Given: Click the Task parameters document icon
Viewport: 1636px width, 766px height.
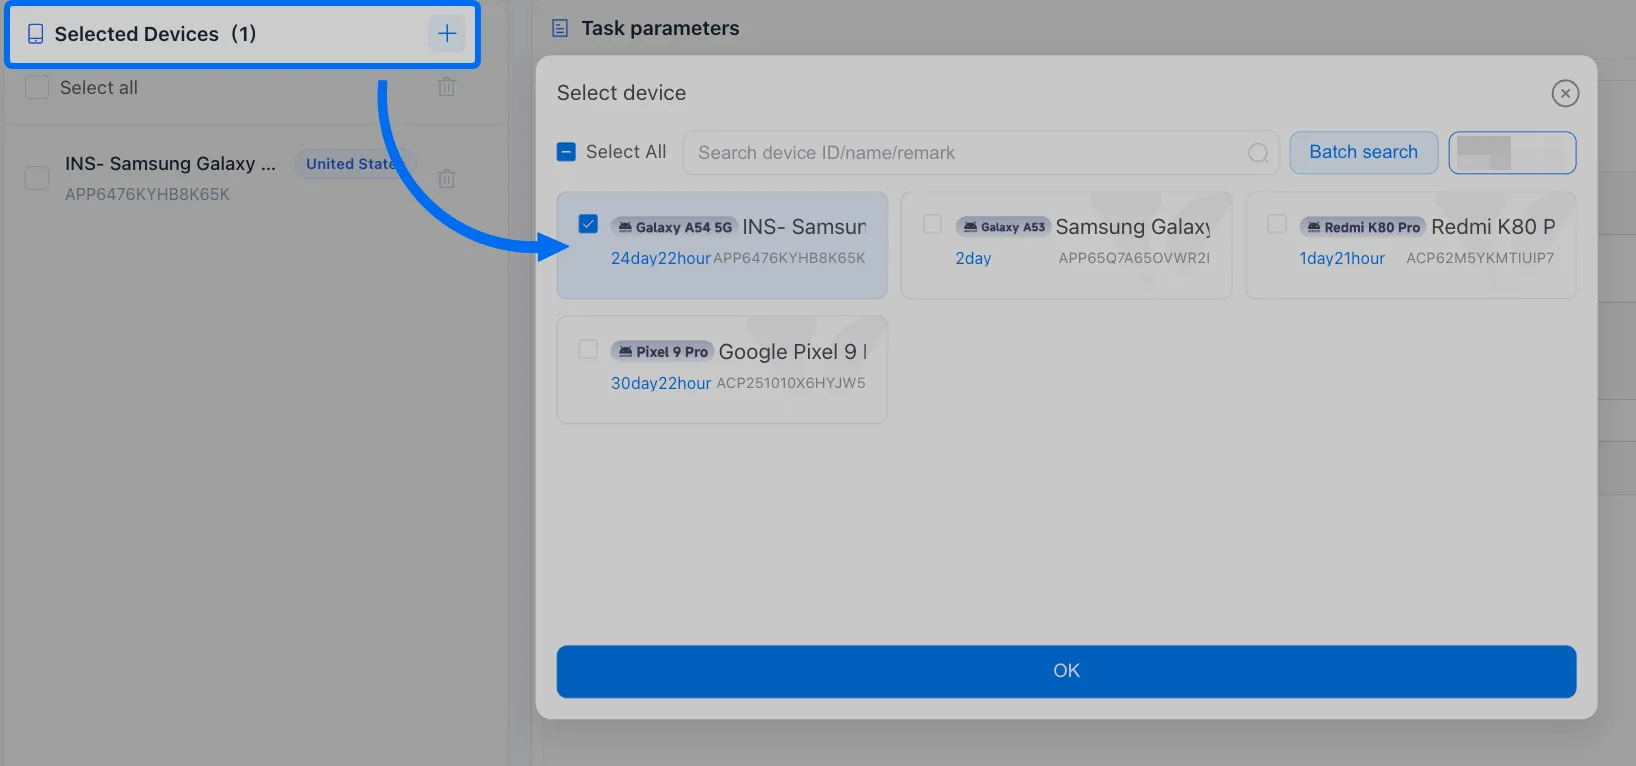Looking at the screenshot, I should point(560,29).
